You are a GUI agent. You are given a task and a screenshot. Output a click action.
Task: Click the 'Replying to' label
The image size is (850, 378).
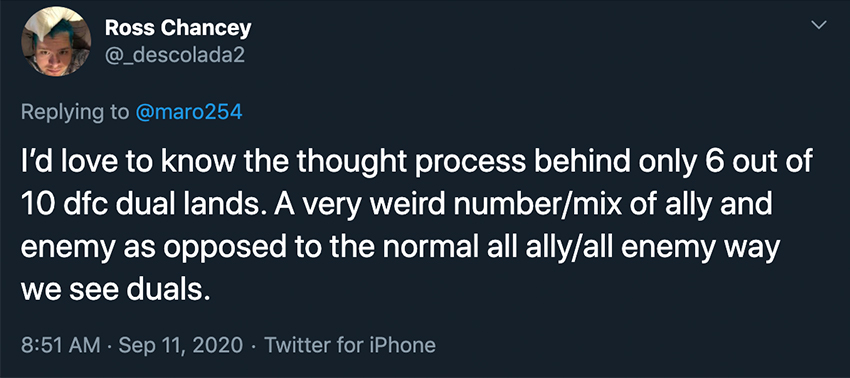pyautogui.click(x=75, y=113)
